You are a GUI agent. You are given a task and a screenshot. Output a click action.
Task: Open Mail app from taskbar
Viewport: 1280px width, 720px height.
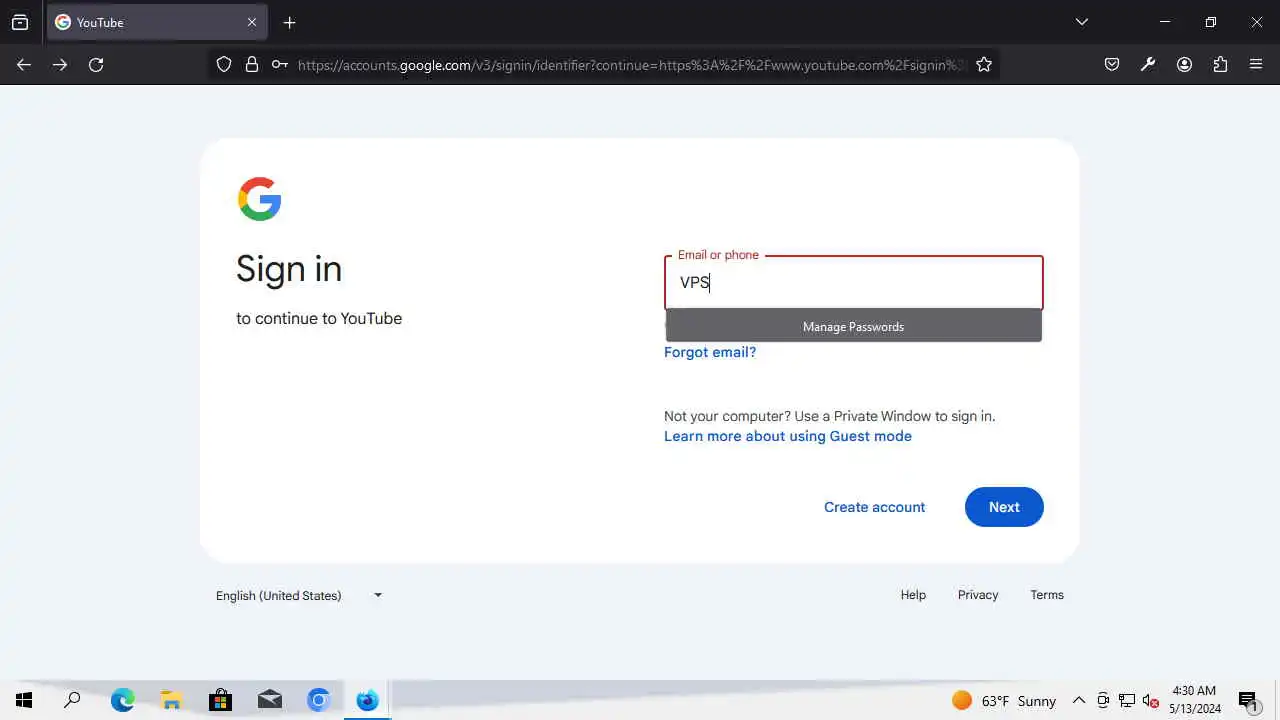tap(270, 700)
